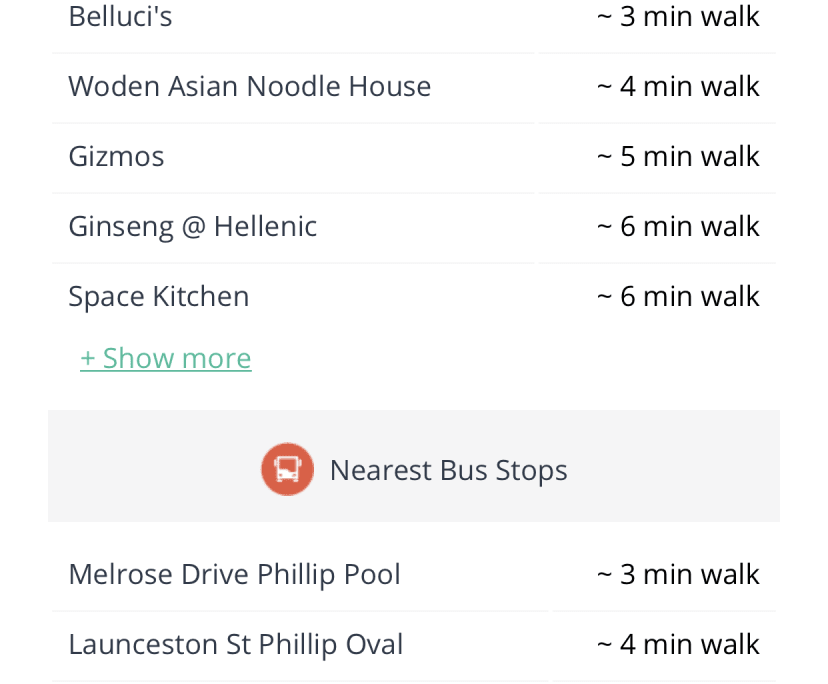Expand list with Show more link

166,358
